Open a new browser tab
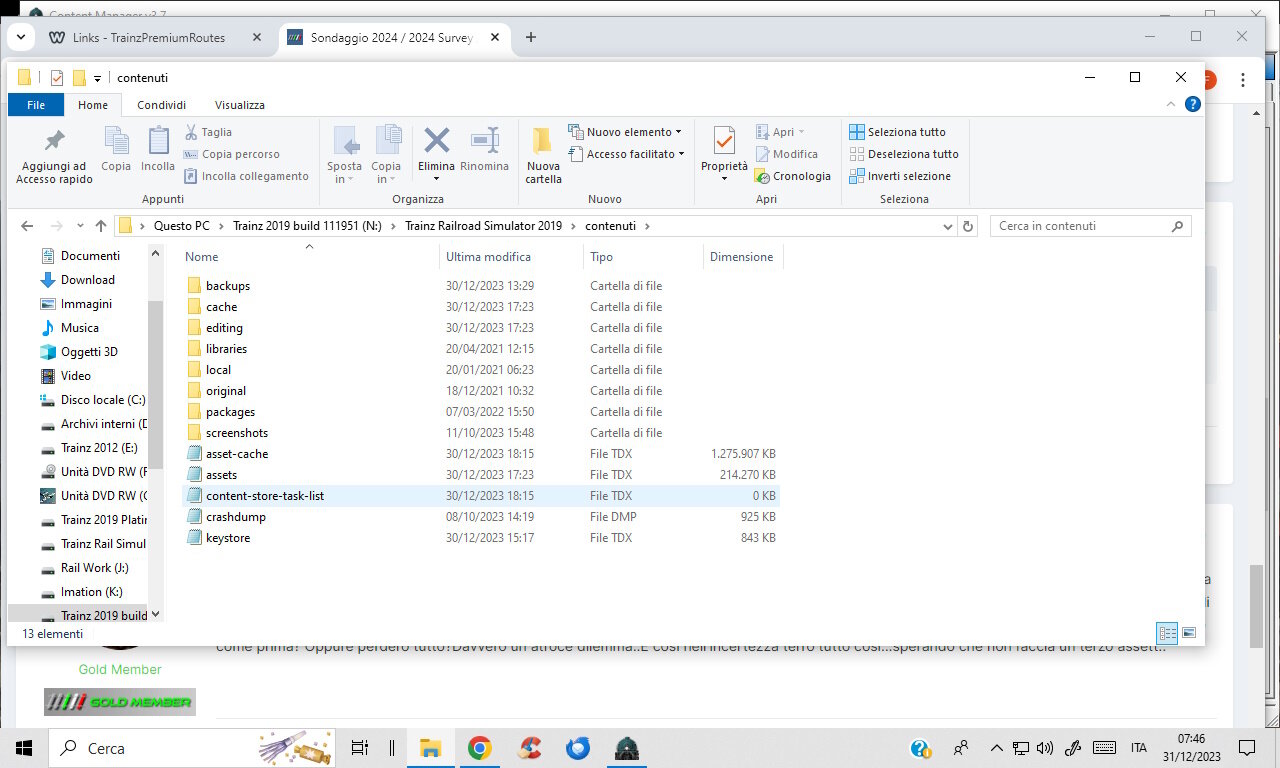The image size is (1280, 768). click(x=531, y=38)
